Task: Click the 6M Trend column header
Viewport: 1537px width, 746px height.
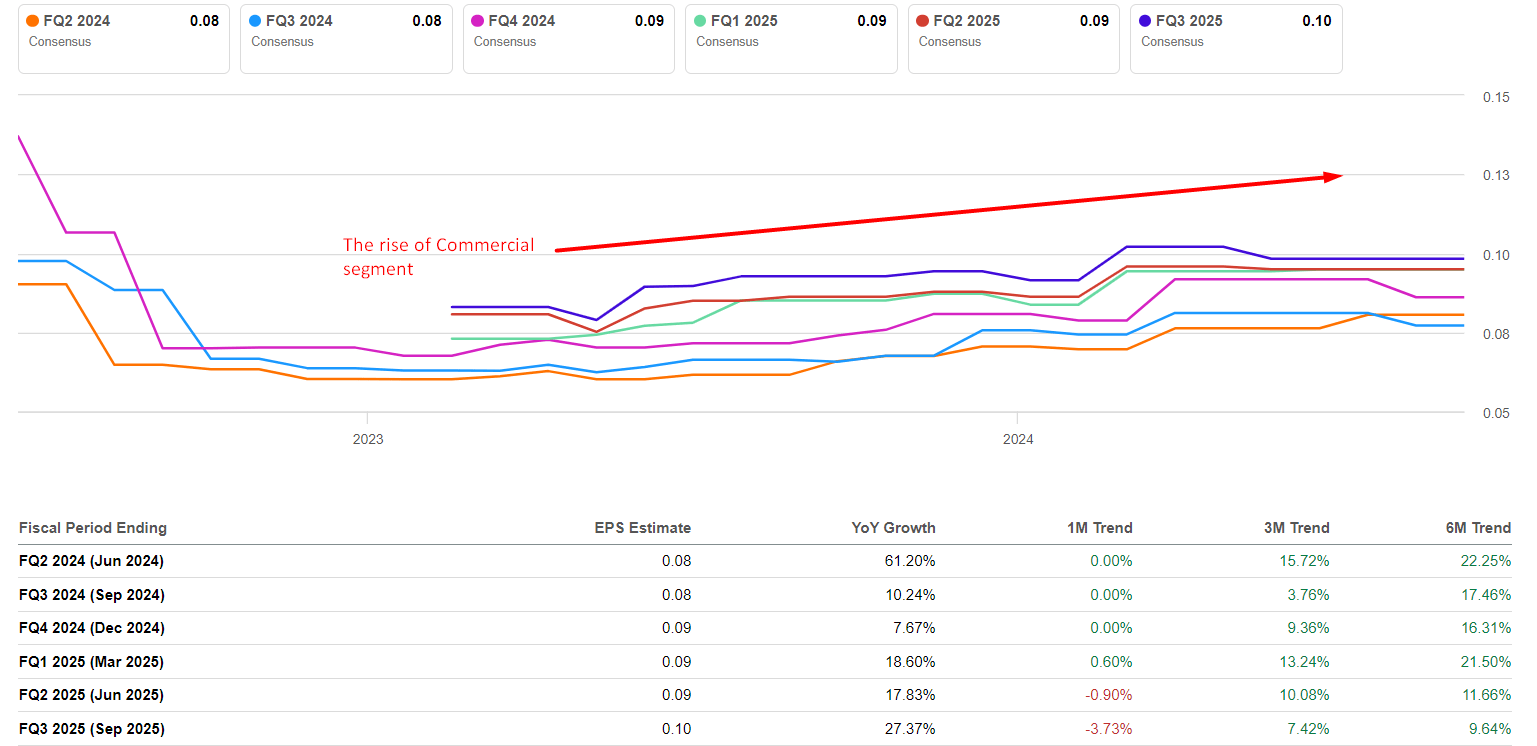Action: [x=1477, y=528]
